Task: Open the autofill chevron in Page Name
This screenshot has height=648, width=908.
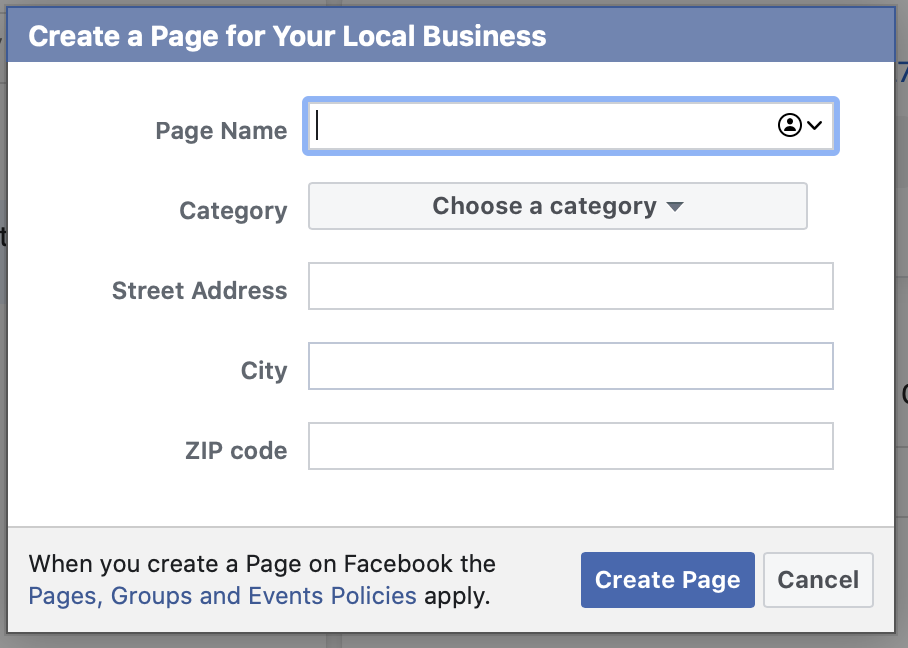Action: click(x=814, y=125)
